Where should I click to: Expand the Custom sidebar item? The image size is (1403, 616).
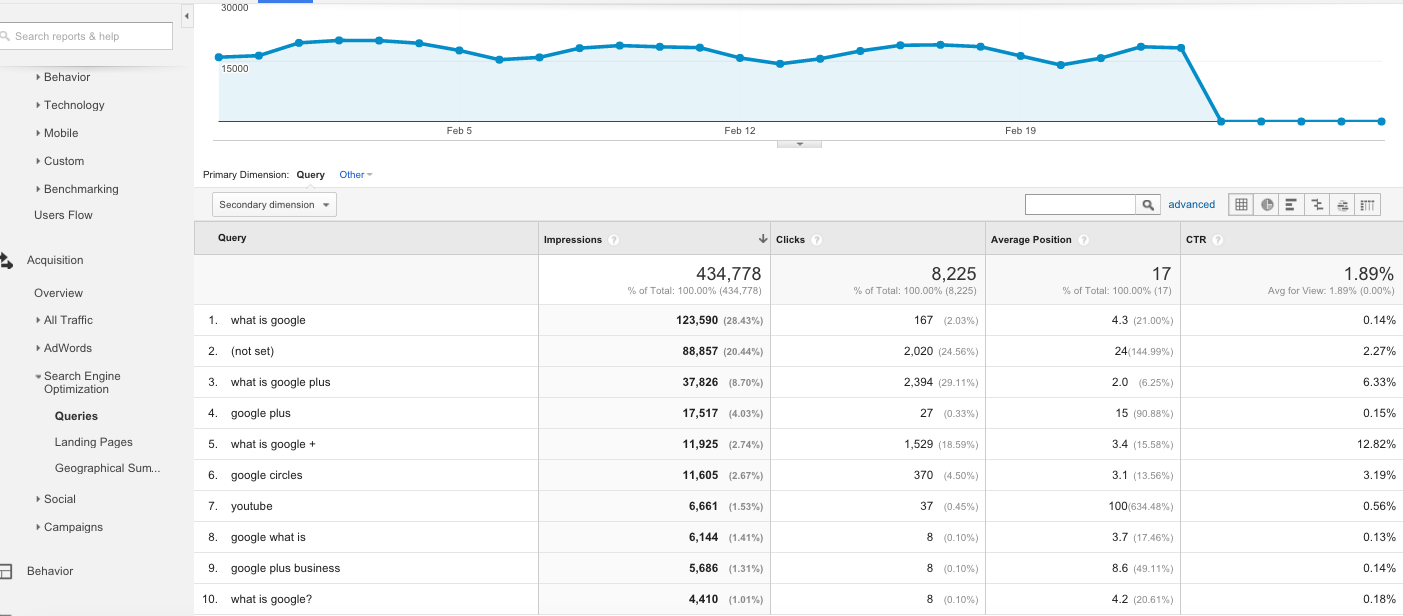tap(38, 161)
